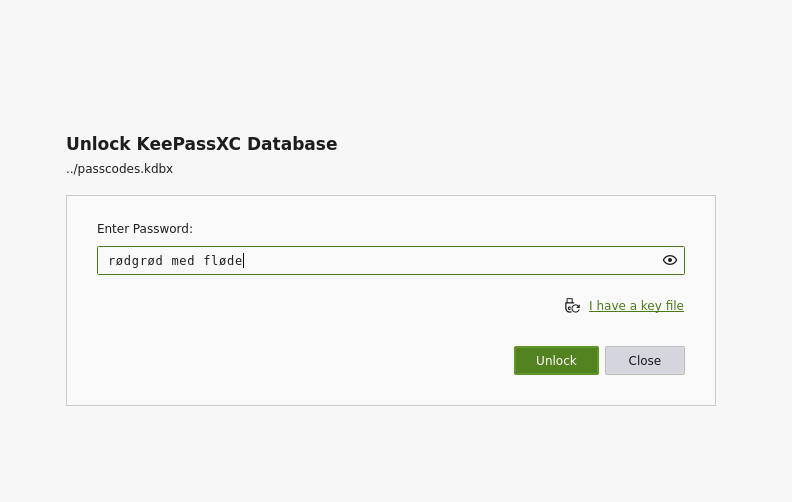Click the green Unlock button
Image resolution: width=792 pixels, height=502 pixels.
(x=556, y=361)
